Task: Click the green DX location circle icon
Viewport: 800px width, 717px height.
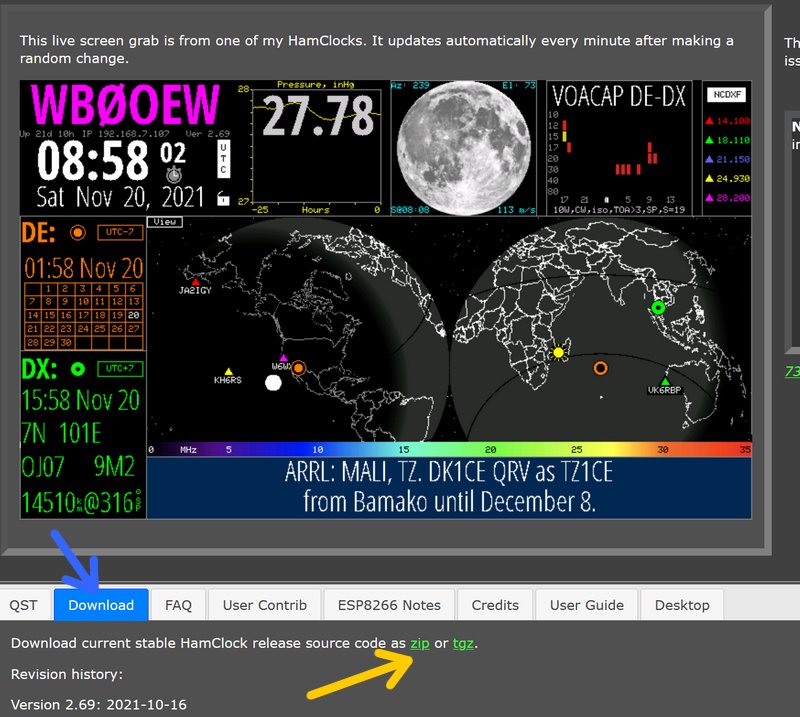Action: pos(78,369)
